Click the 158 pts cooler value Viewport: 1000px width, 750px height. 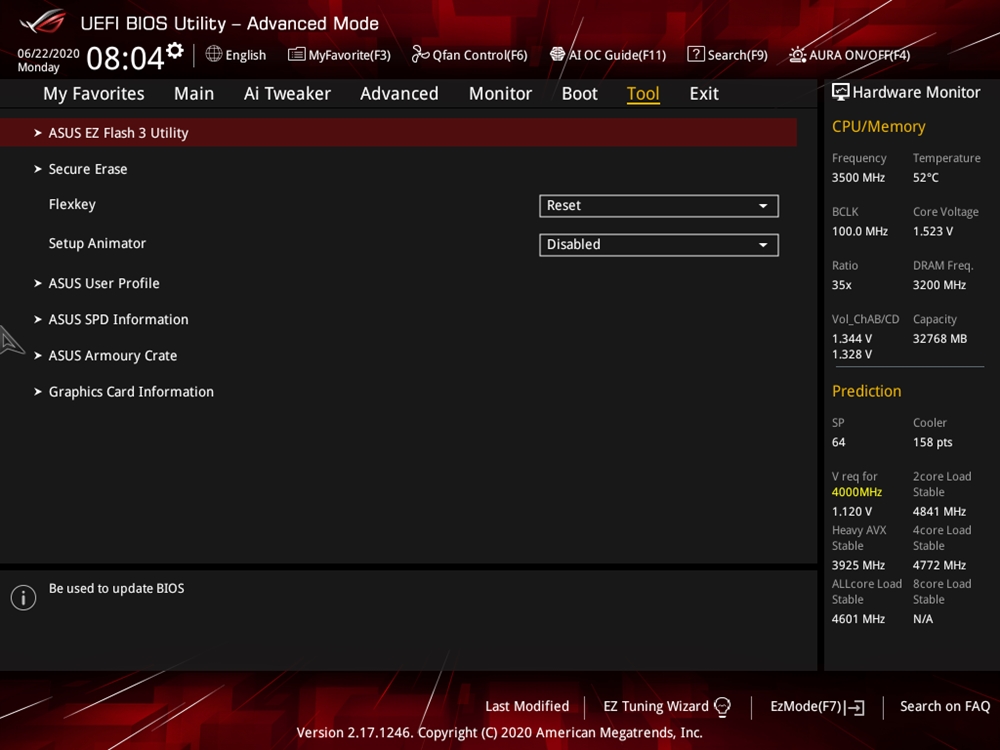click(x=932, y=442)
